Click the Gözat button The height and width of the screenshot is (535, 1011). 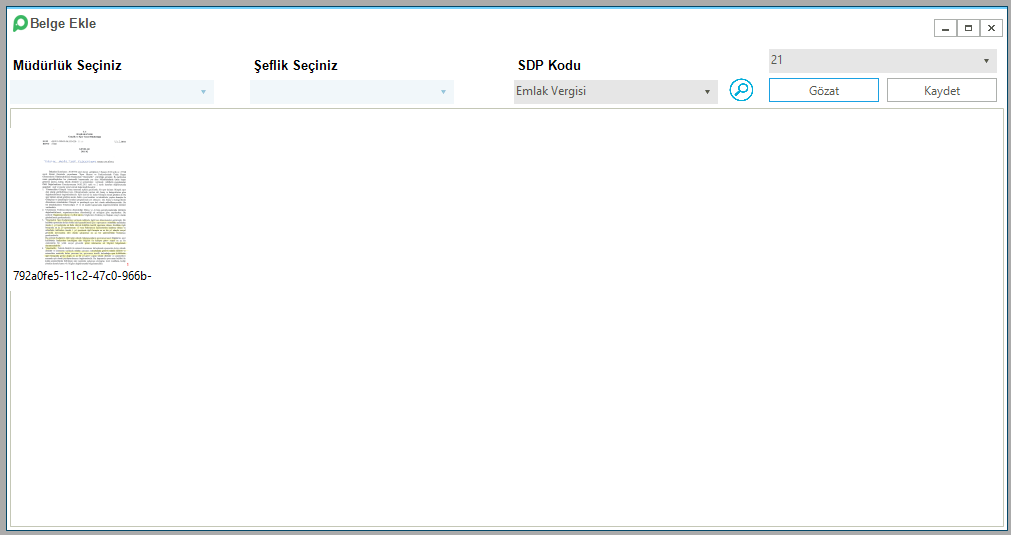coord(824,90)
